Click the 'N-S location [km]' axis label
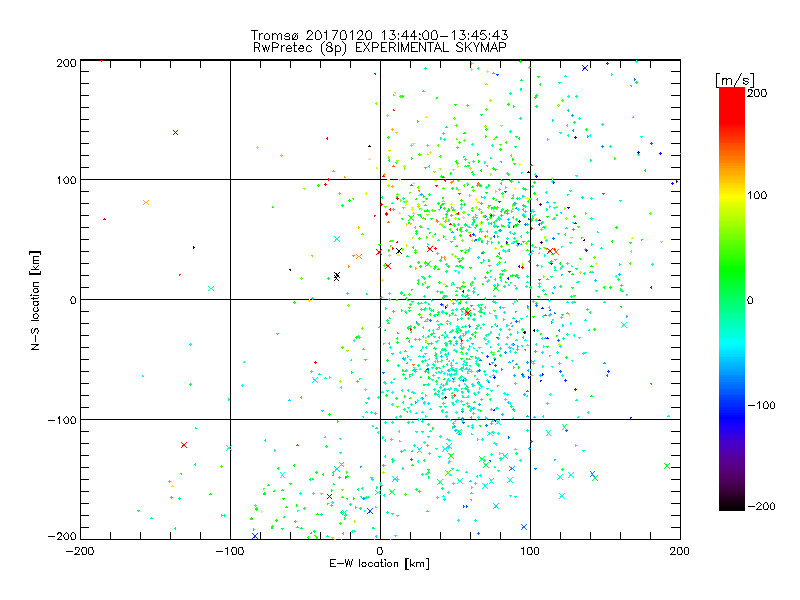800x600 pixels. 35,301
